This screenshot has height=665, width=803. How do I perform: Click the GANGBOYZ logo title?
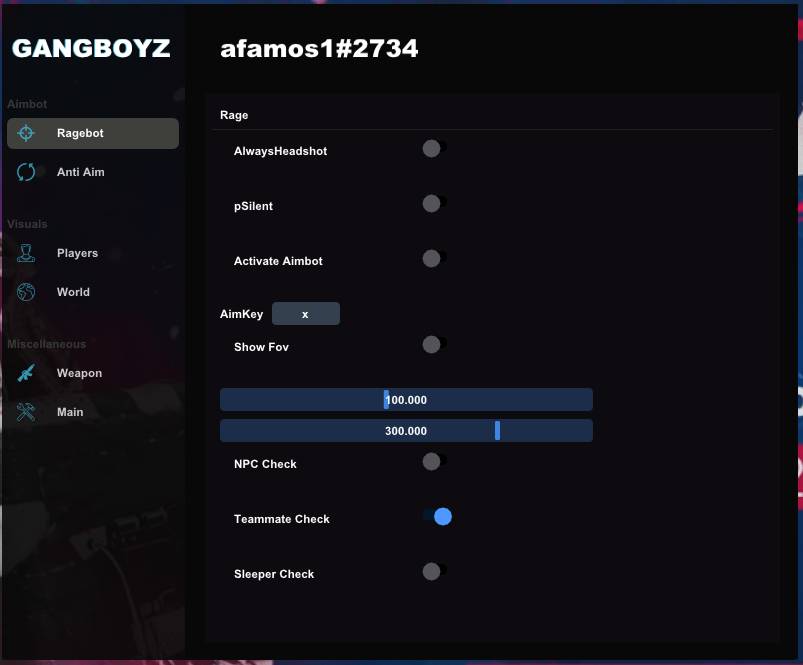click(x=91, y=49)
